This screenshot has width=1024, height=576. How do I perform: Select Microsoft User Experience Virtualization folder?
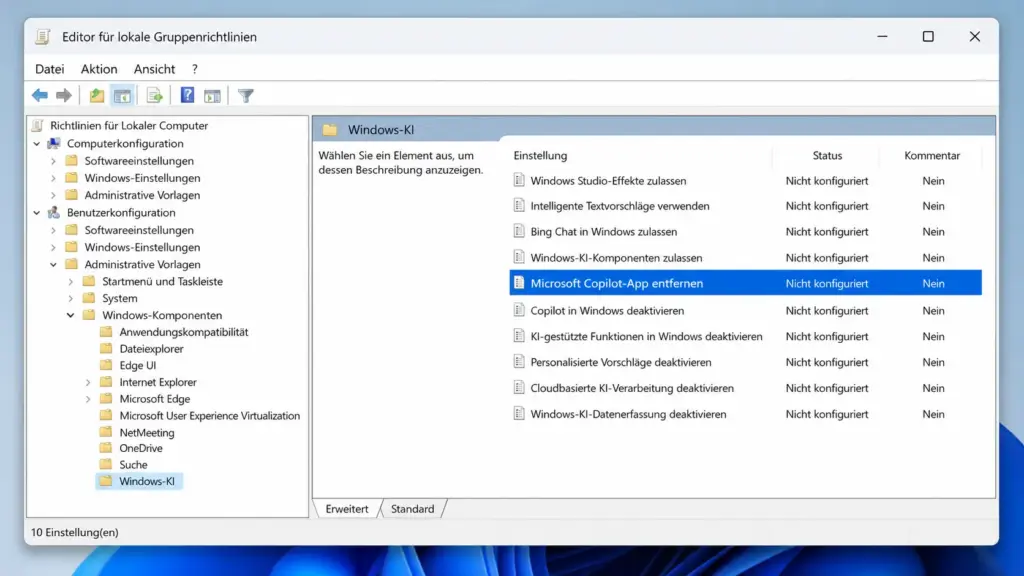[210, 415]
